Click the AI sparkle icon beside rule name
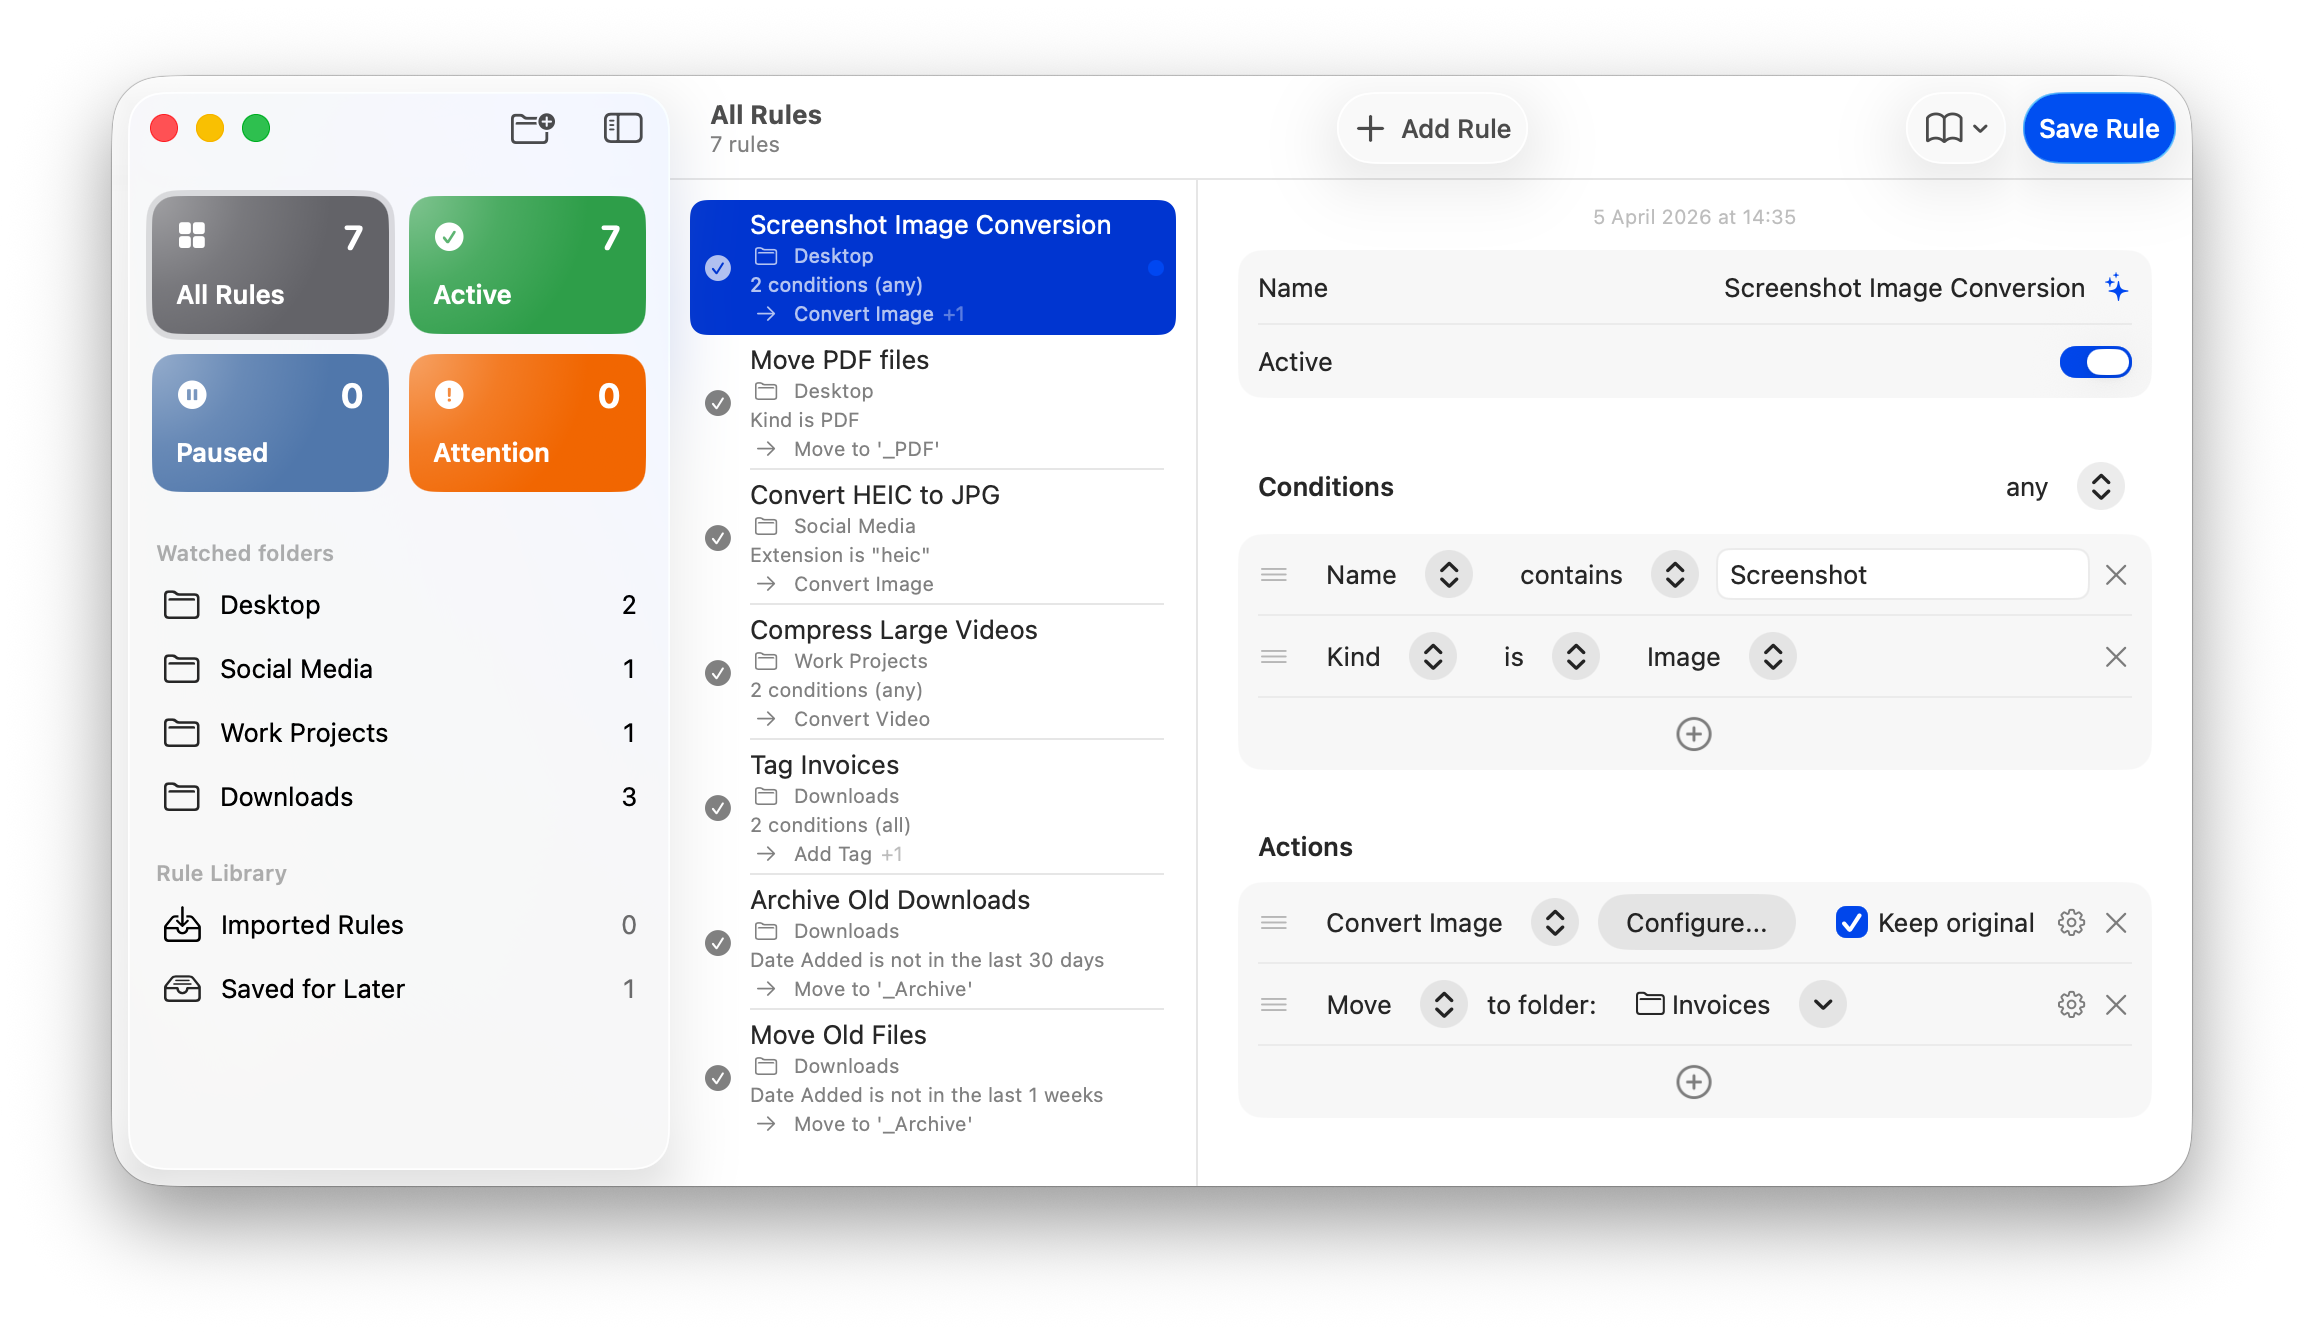 (2116, 288)
